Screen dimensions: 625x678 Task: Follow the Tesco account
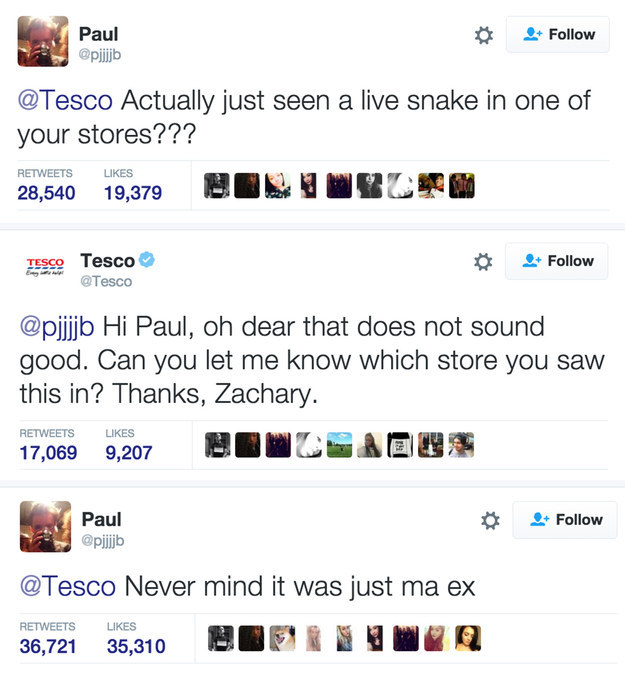pyautogui.click(x=557, y=261)
